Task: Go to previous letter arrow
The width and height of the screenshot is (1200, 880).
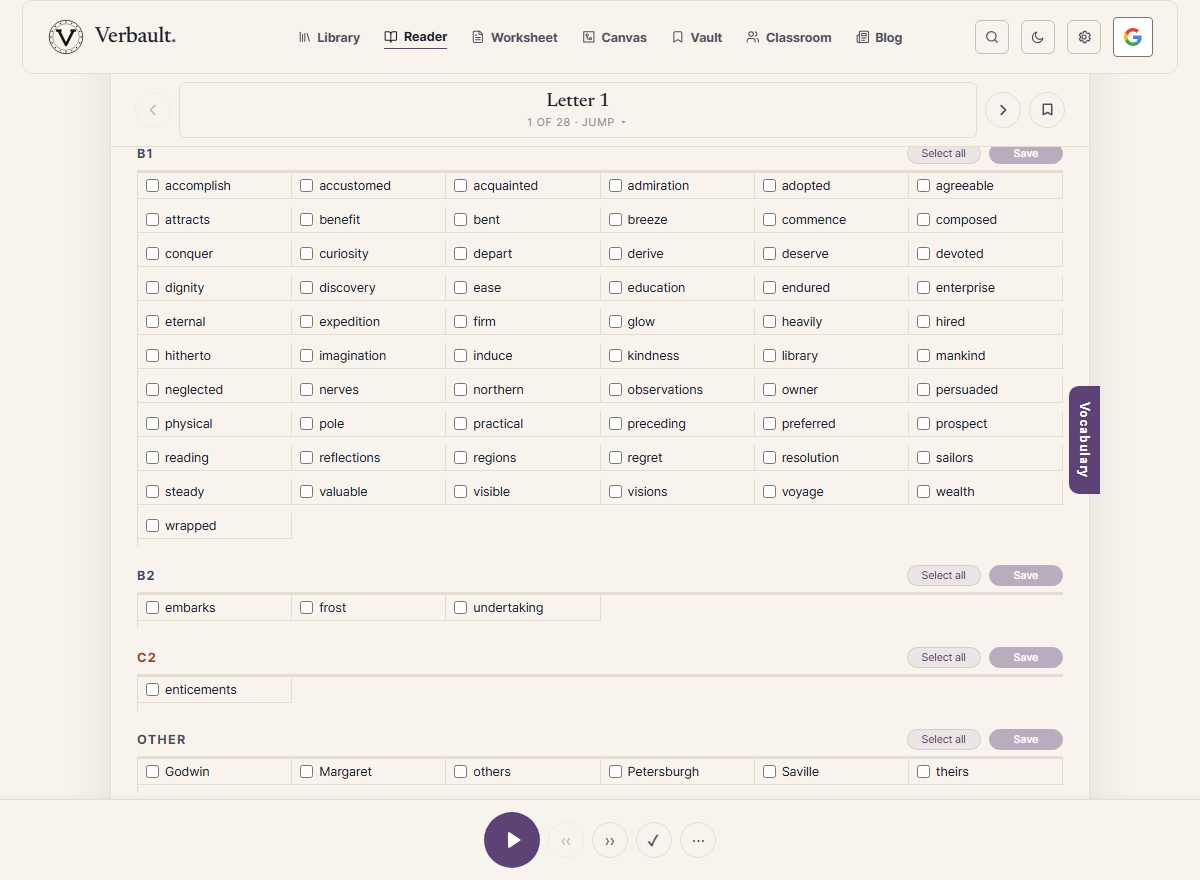Action: pos(153,110)
